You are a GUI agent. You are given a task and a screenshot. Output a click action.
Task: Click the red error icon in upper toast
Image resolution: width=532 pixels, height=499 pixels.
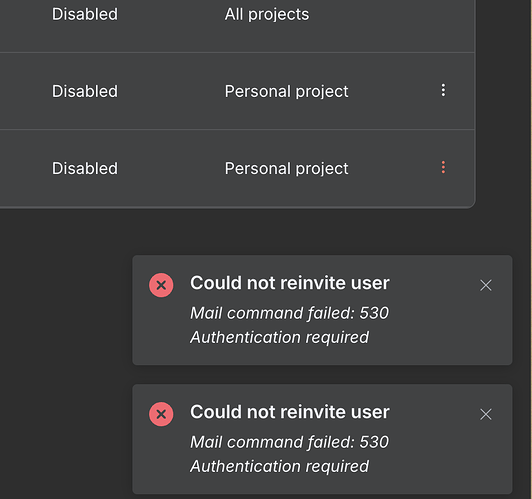(161, 285)
